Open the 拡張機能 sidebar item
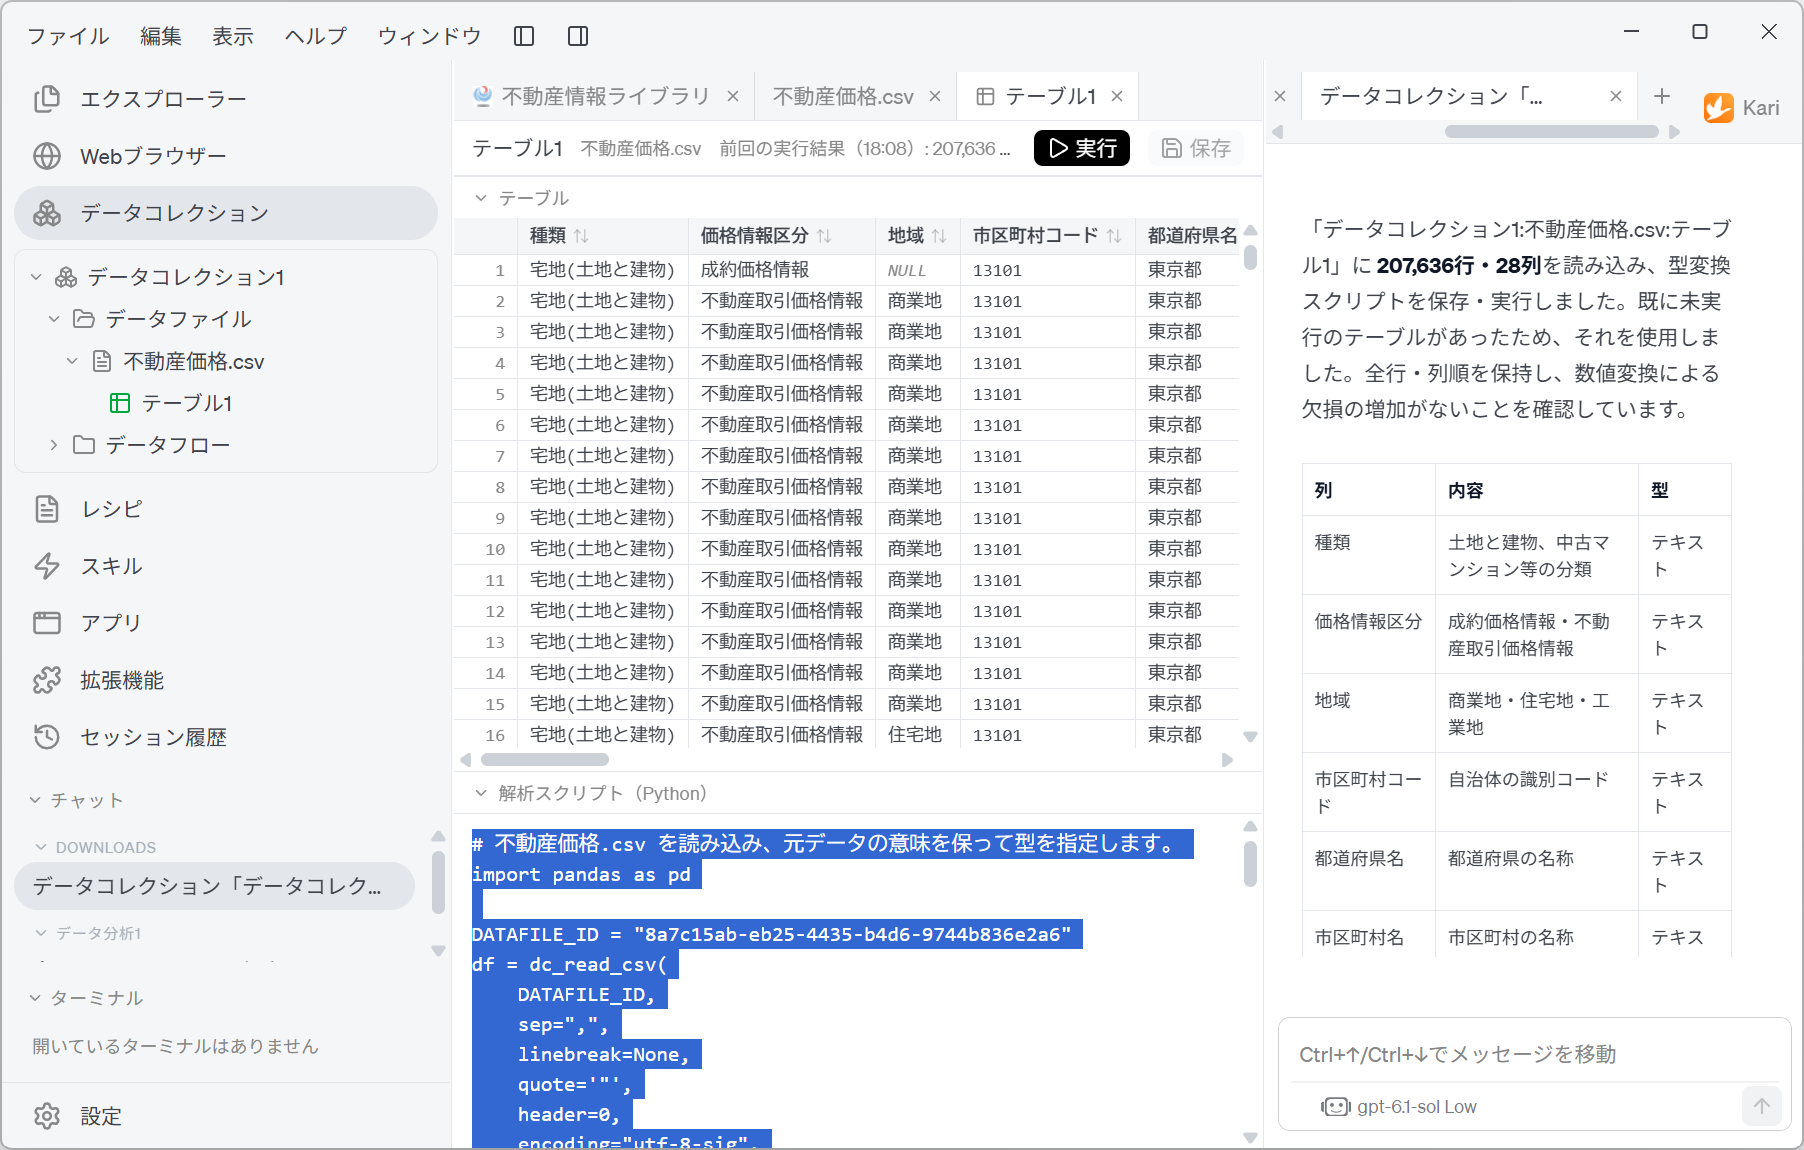Screen dimensions: 1804x1150 click(226, 680)
